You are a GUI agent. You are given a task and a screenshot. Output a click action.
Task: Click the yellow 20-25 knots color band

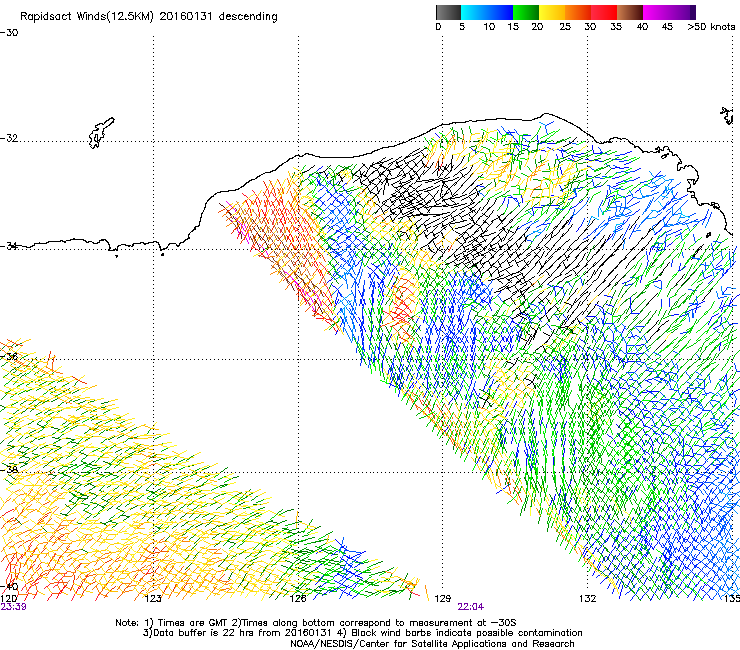click(552, 12)
